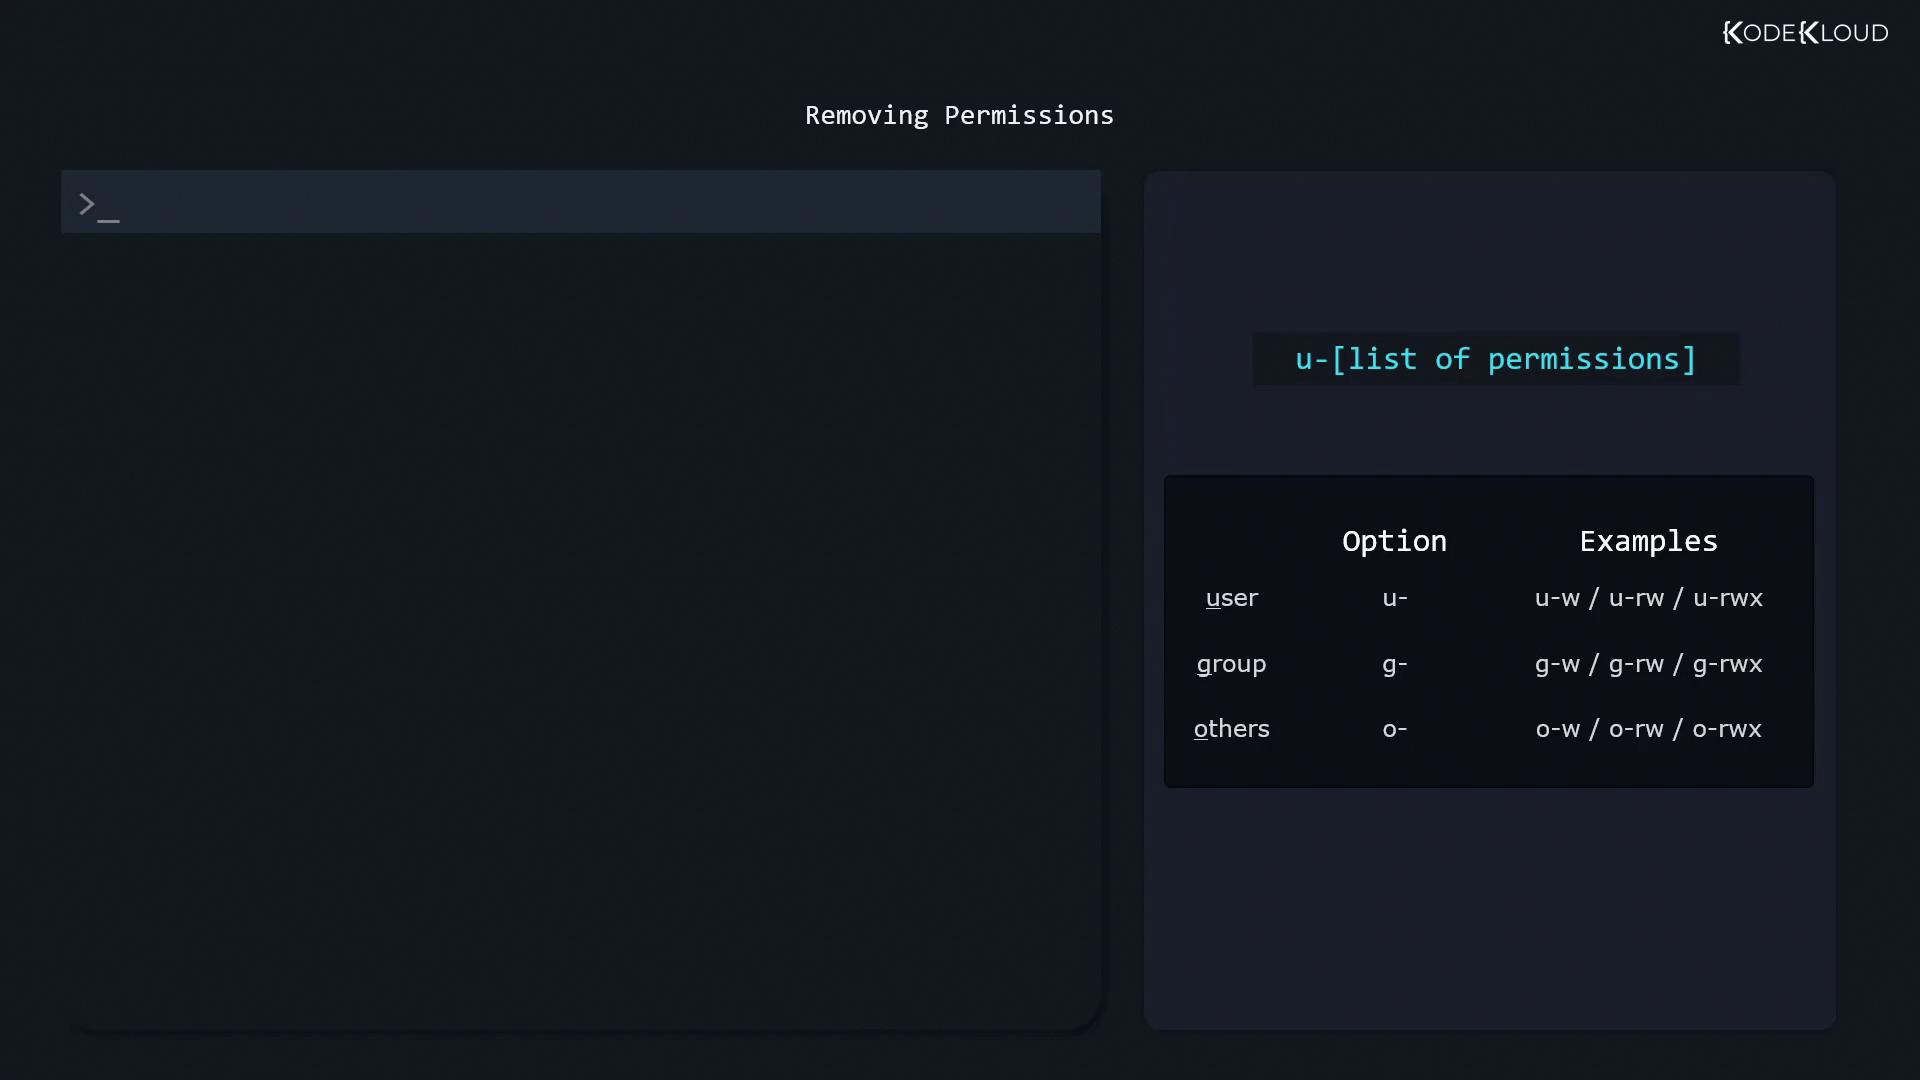Click the u- option cell
The width and height of the screenshot is (1920, 1080).
click(x=1394, y=598)
